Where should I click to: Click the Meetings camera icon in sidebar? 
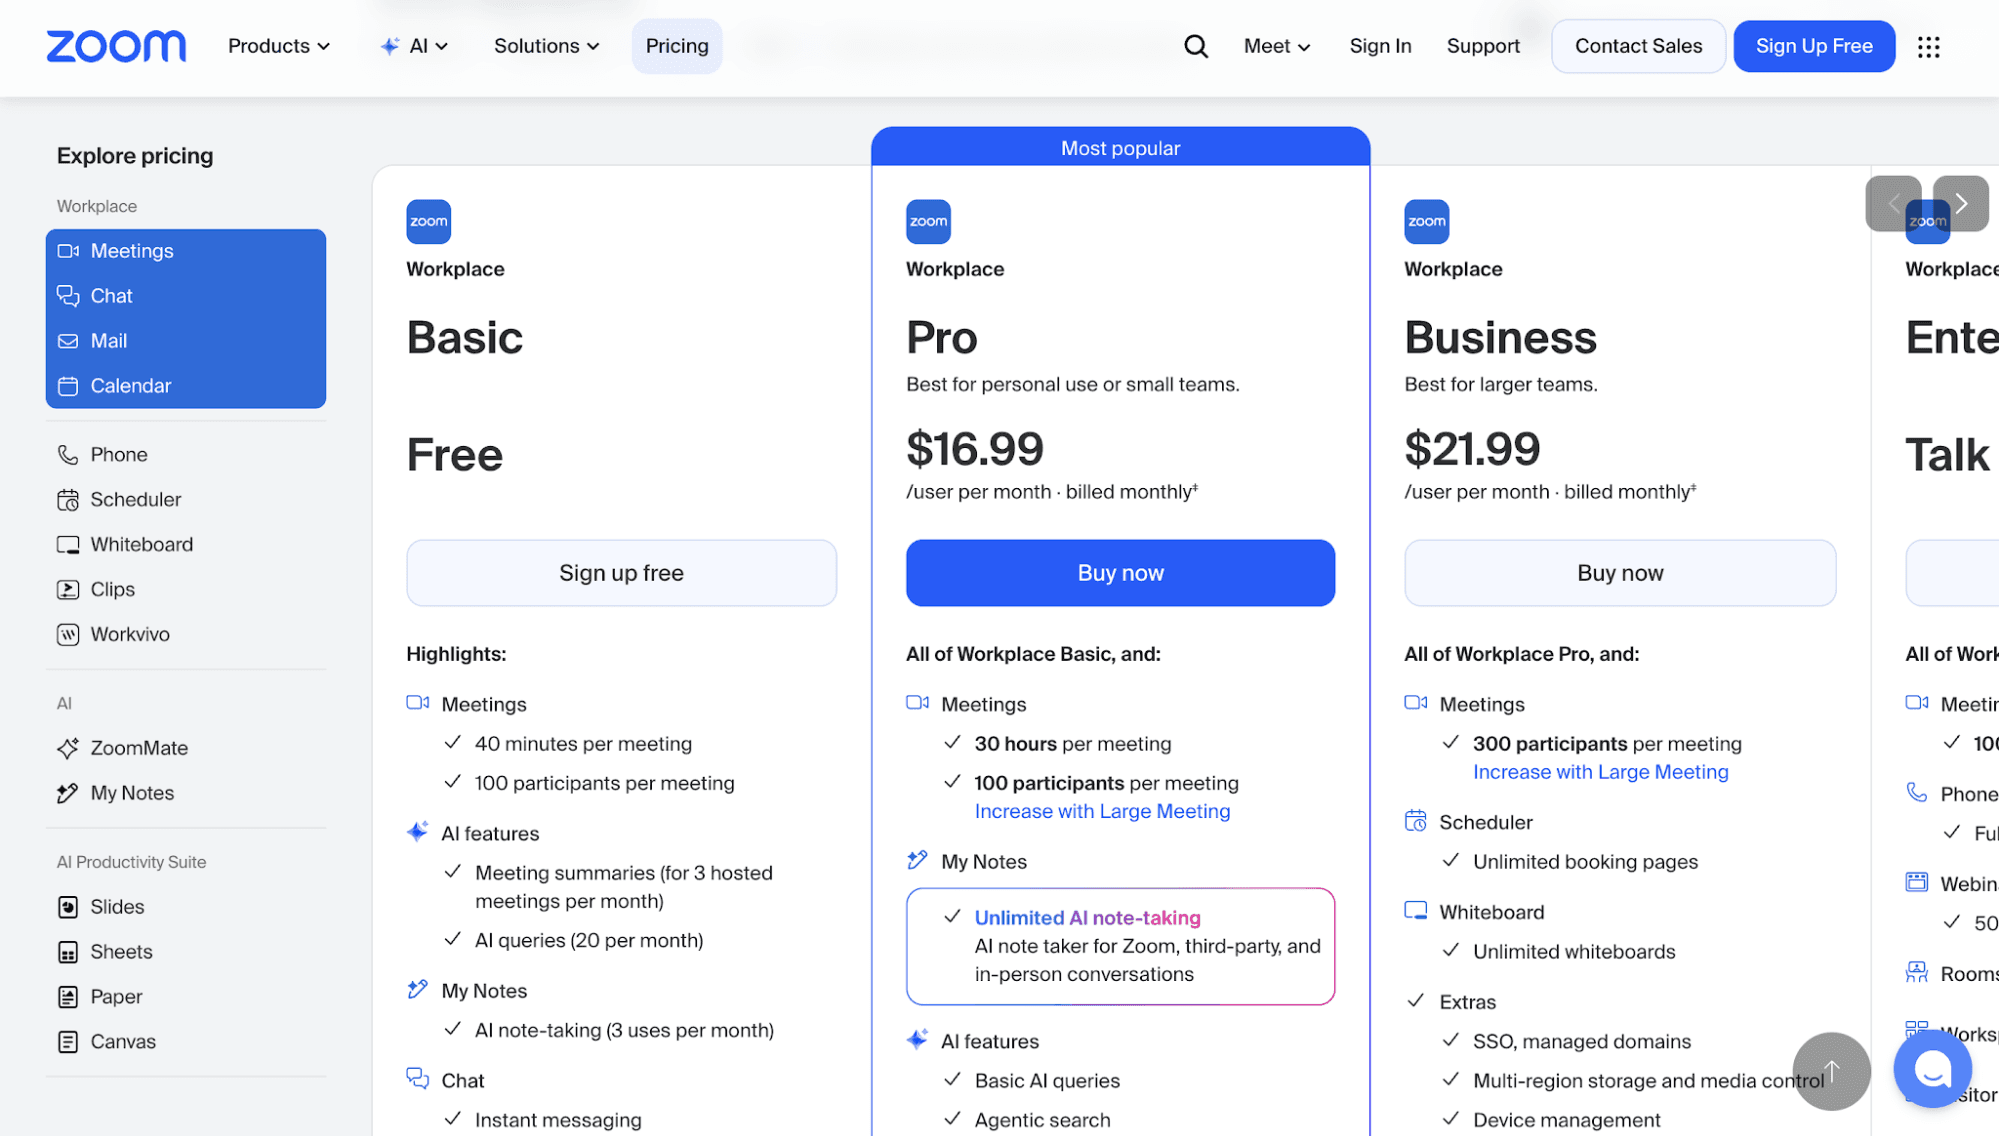click(68, 251)
